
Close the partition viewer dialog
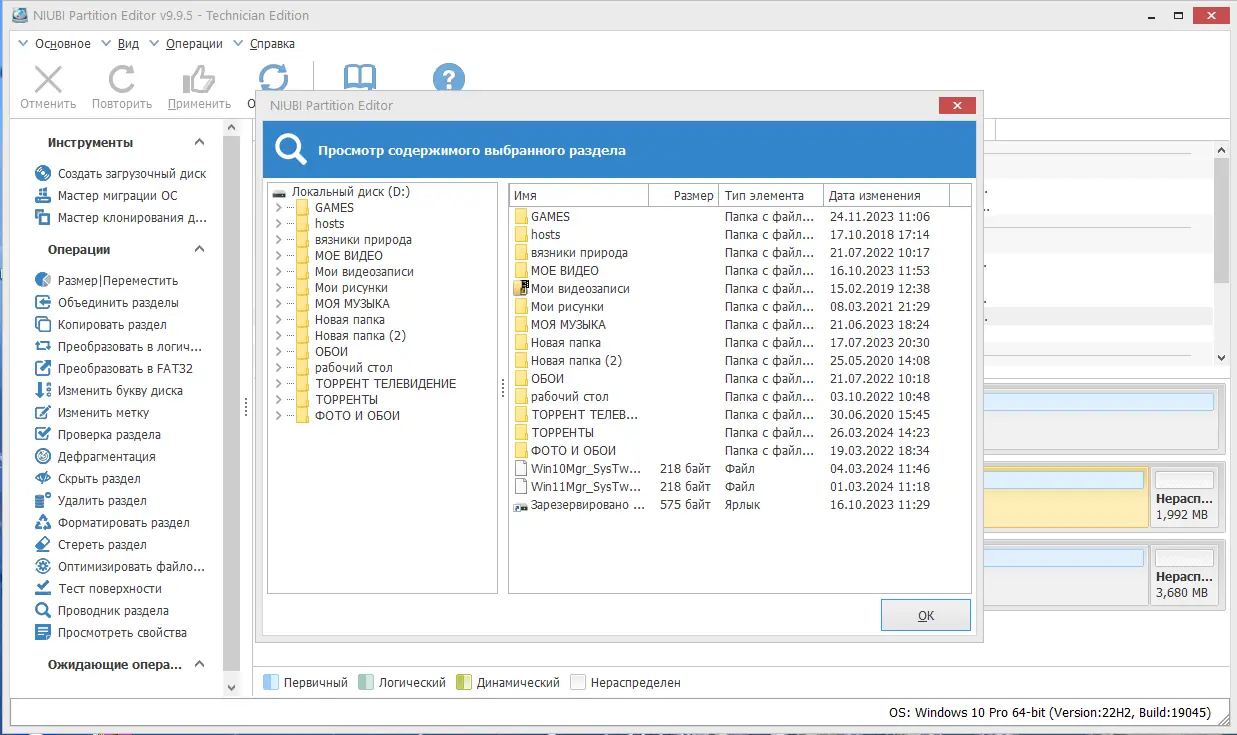coord(957,105)
